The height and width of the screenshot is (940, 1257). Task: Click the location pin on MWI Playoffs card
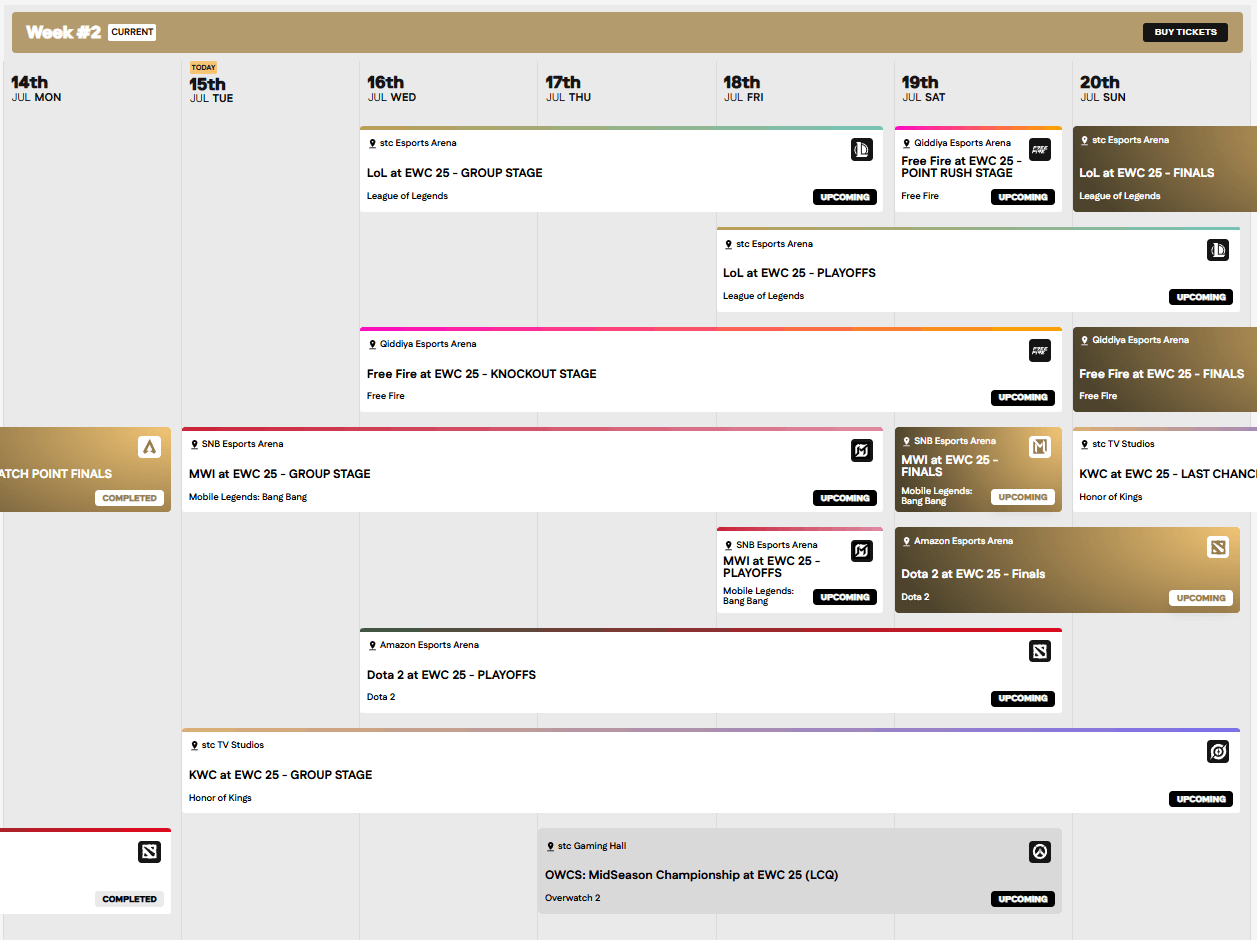point(728,545)
